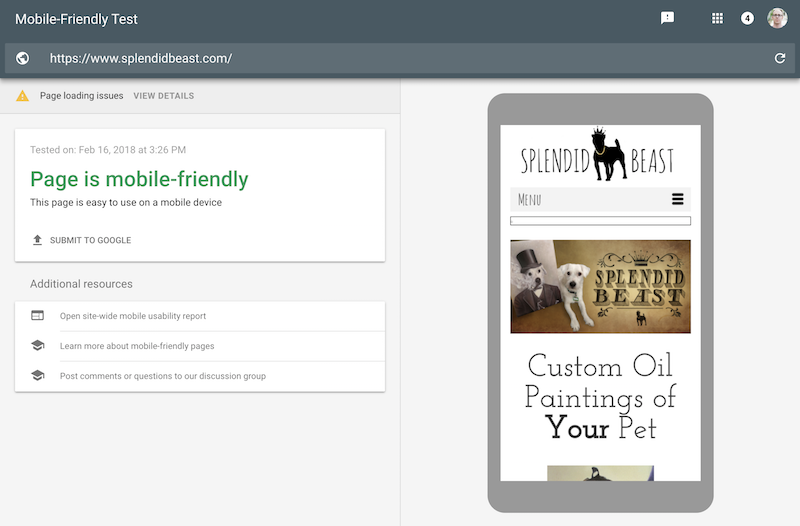Click SUBMIT TO GOOGLE
Viewport: 800px width, 526px height.
pos(90,240)
